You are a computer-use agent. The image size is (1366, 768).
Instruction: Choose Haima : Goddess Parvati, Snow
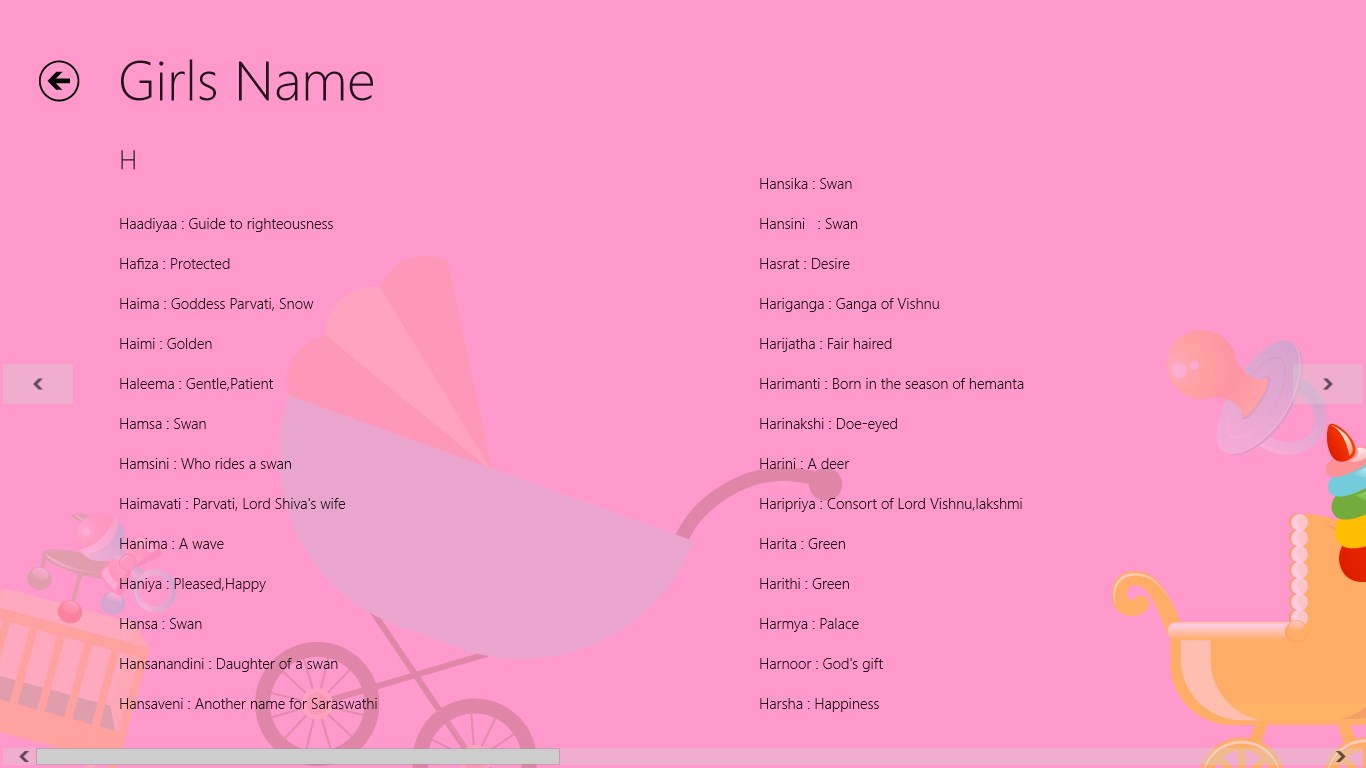click(x=216, y=304)
